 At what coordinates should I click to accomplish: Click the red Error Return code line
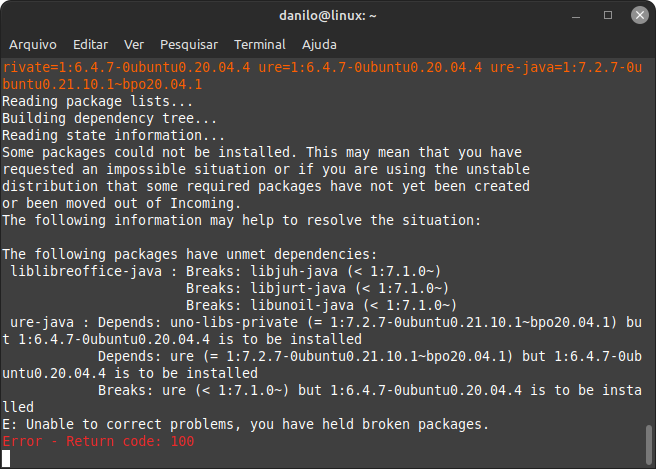pyautogui.click(x=98, y=441)
